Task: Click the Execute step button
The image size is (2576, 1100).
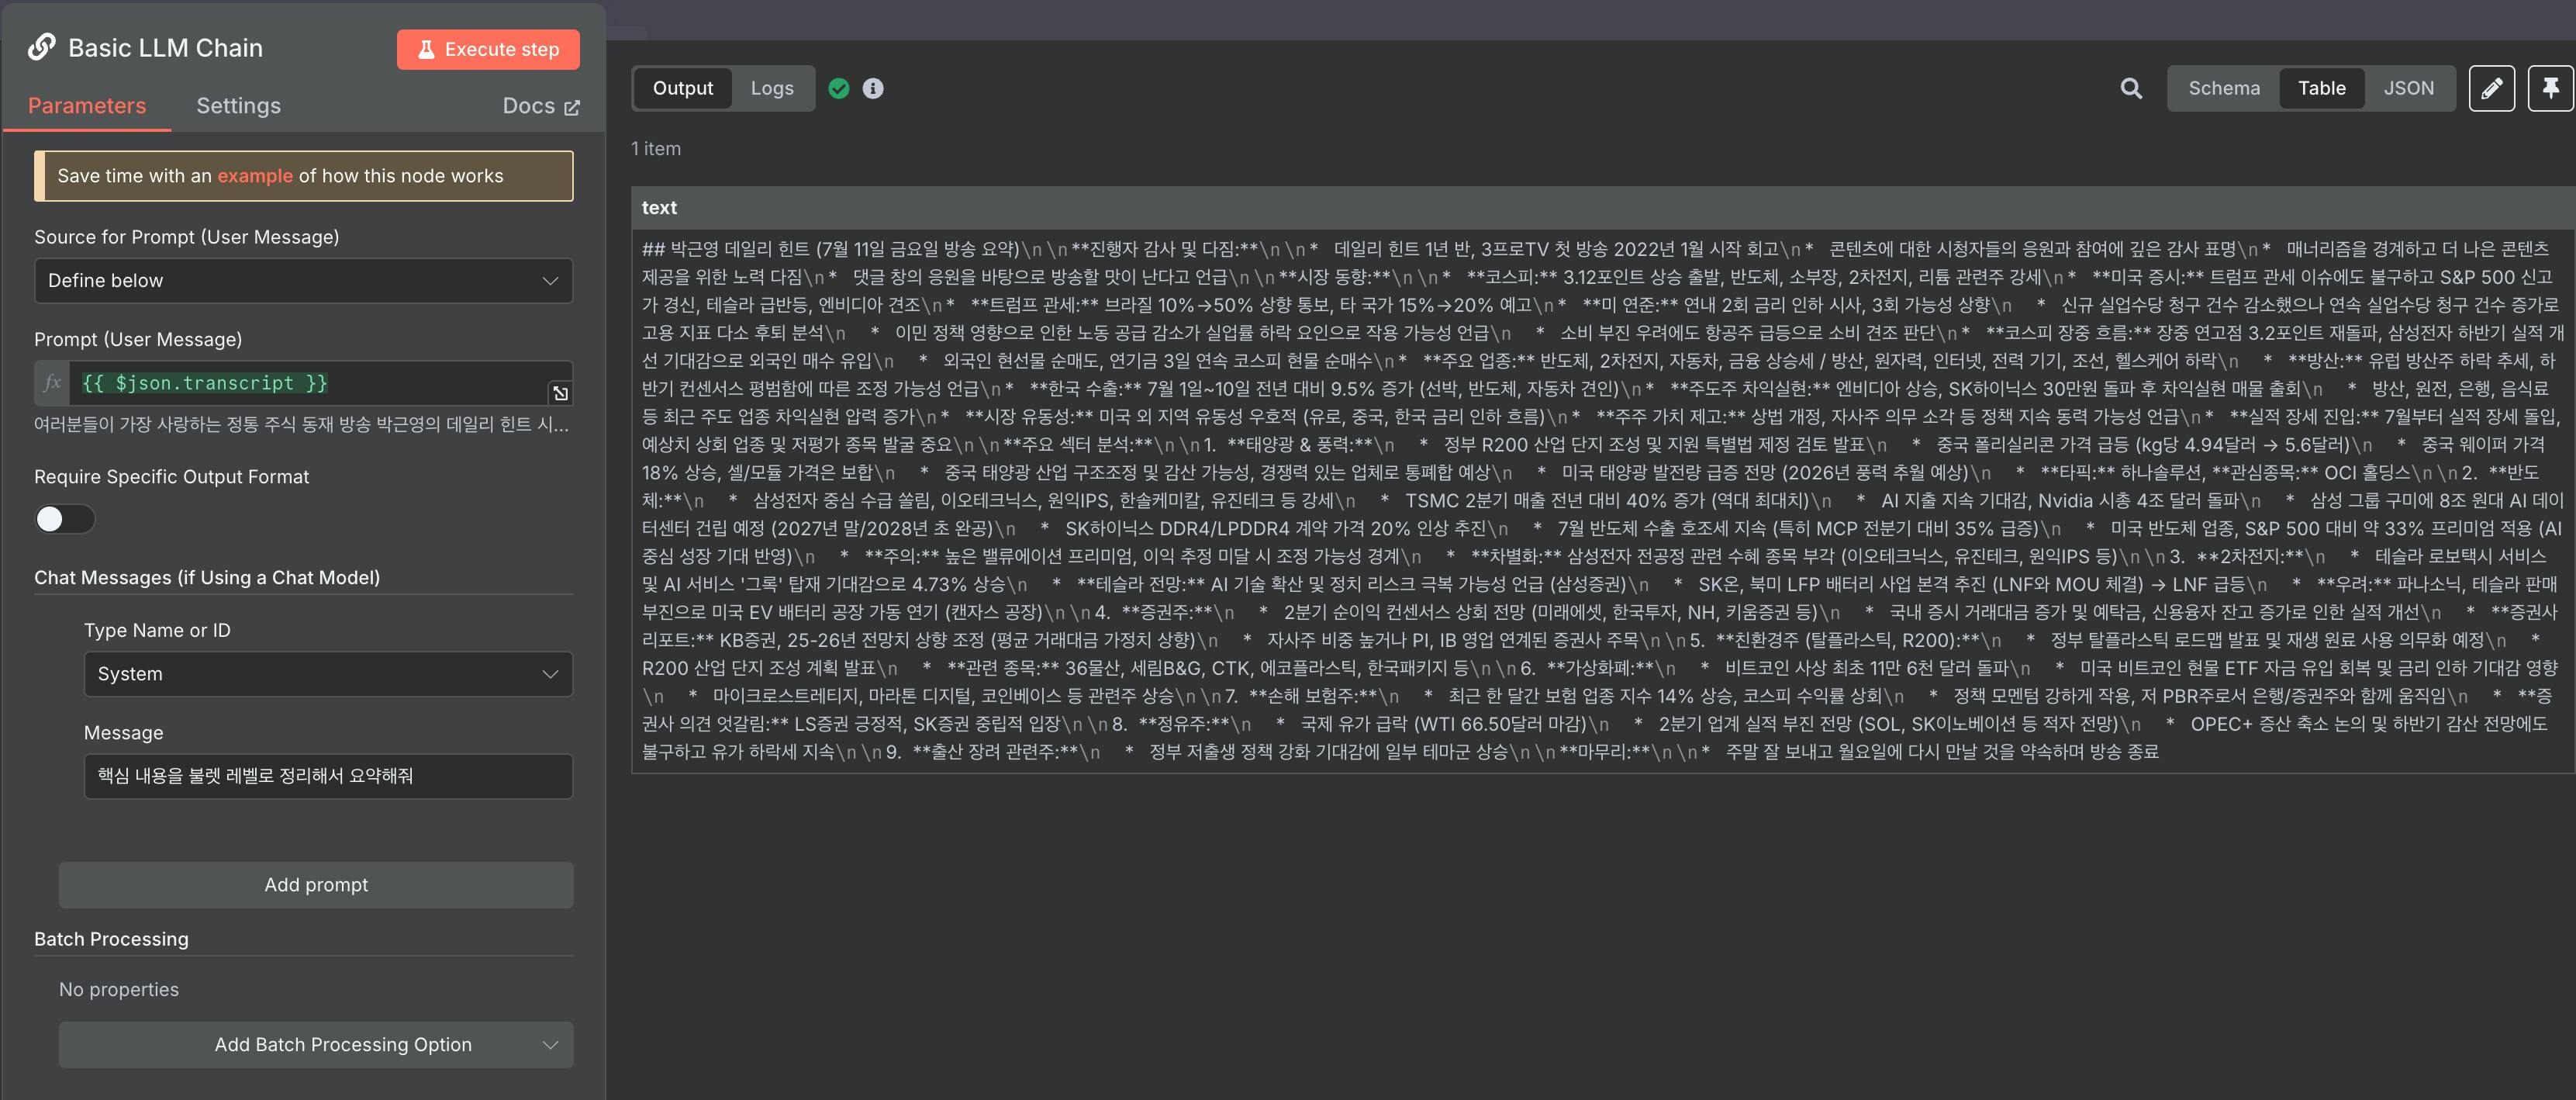Action: 488,49
